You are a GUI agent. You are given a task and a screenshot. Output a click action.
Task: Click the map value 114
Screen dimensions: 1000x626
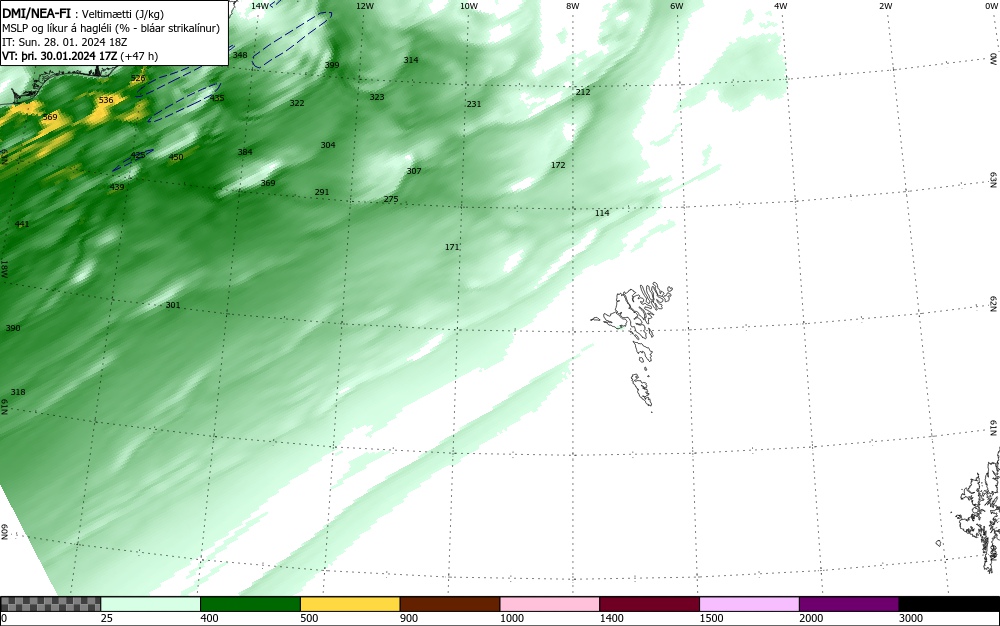coord(602,214)
